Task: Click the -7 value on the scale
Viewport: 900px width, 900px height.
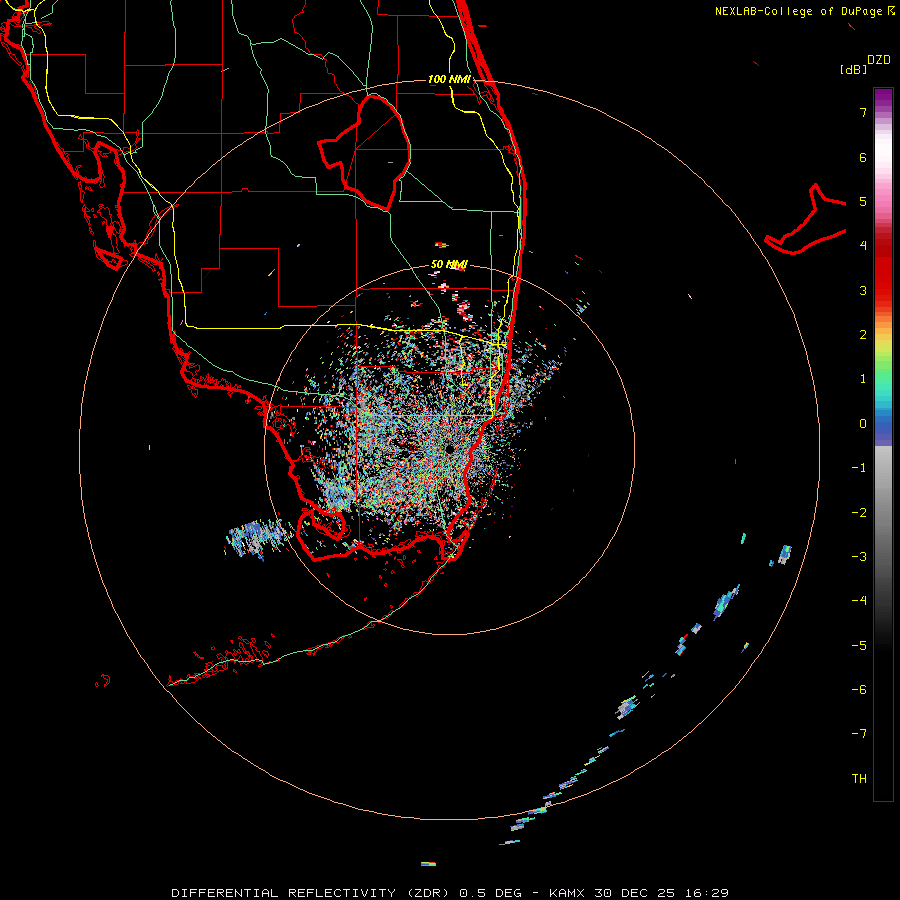Action: [859, 734]
